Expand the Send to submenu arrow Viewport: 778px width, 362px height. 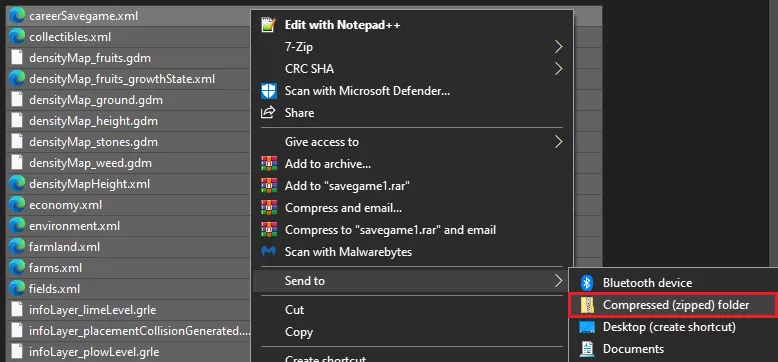pyautogui.click(x=559, y=281)
